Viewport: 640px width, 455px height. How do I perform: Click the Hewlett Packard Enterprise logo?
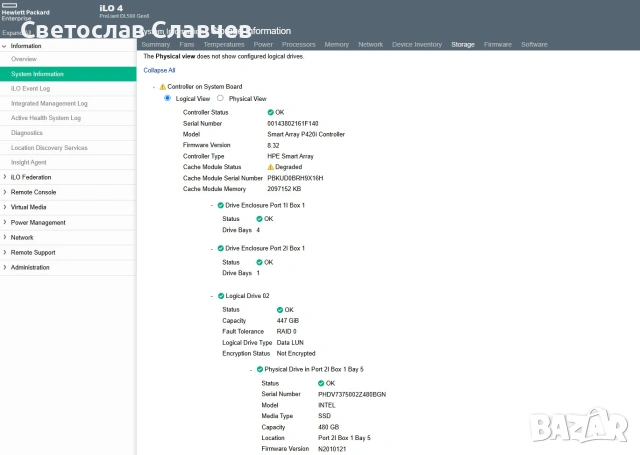click(x=25, y=12)
